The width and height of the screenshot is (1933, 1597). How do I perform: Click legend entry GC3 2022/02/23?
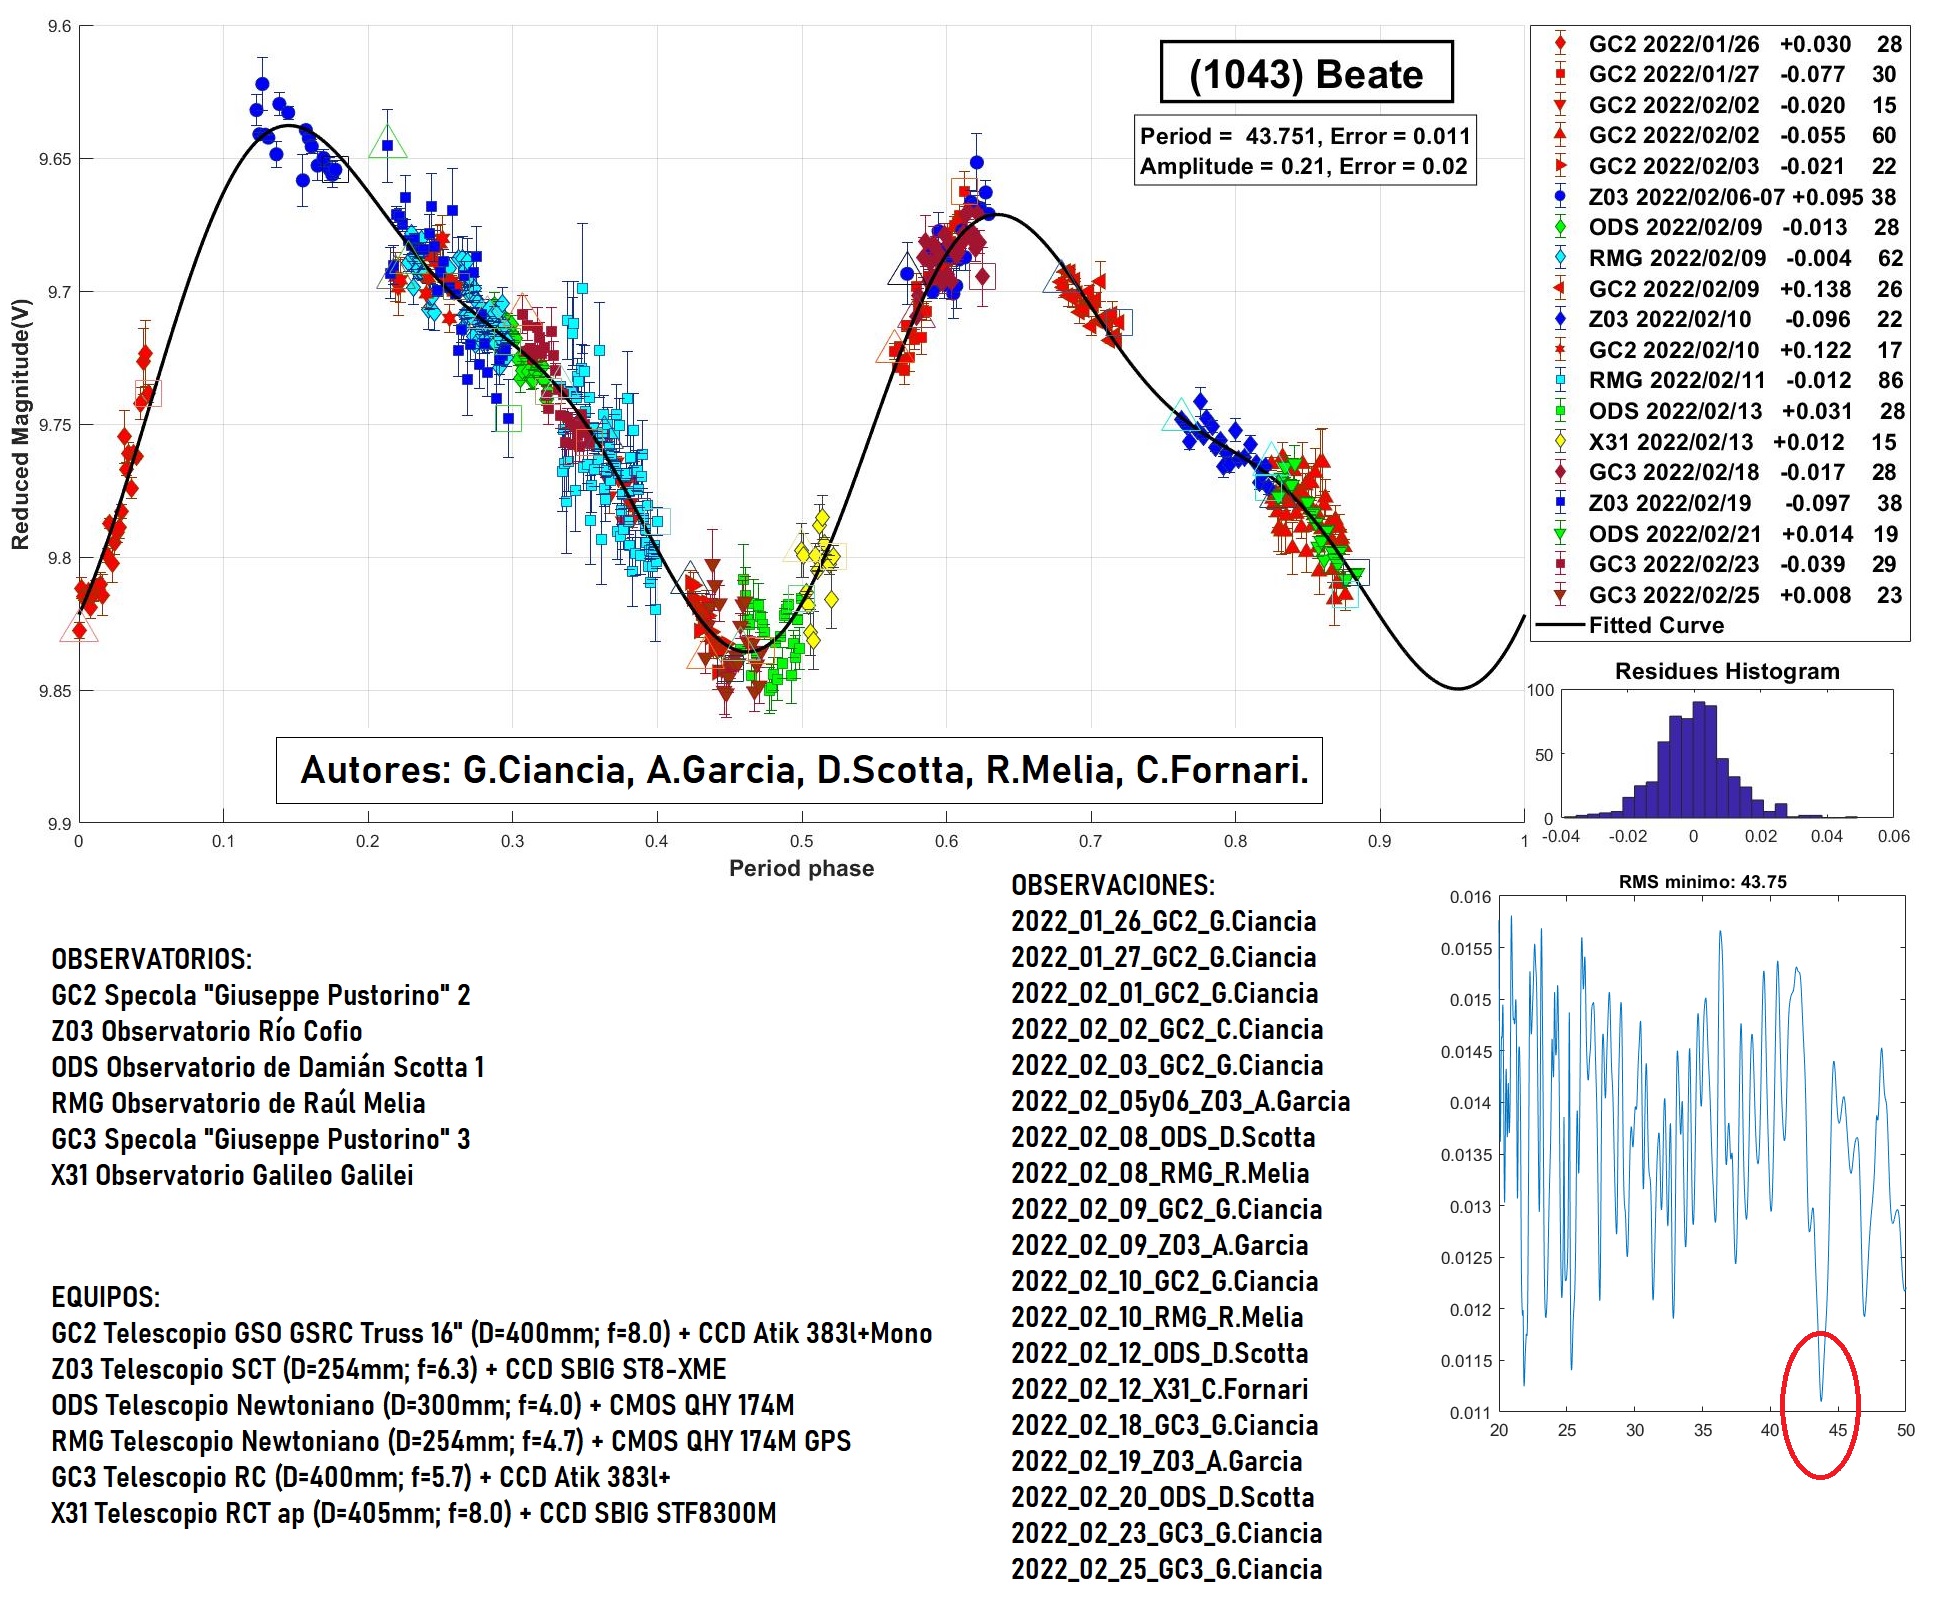click(1725, 564)
